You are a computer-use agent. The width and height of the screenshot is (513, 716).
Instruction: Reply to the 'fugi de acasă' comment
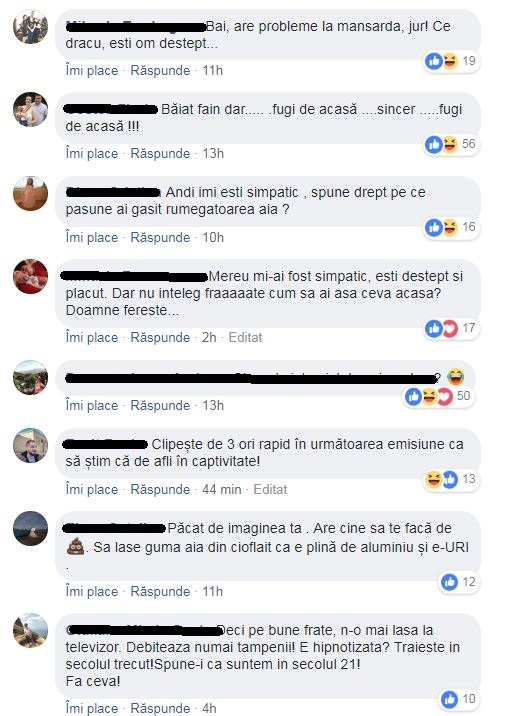[x=160, y=154]
